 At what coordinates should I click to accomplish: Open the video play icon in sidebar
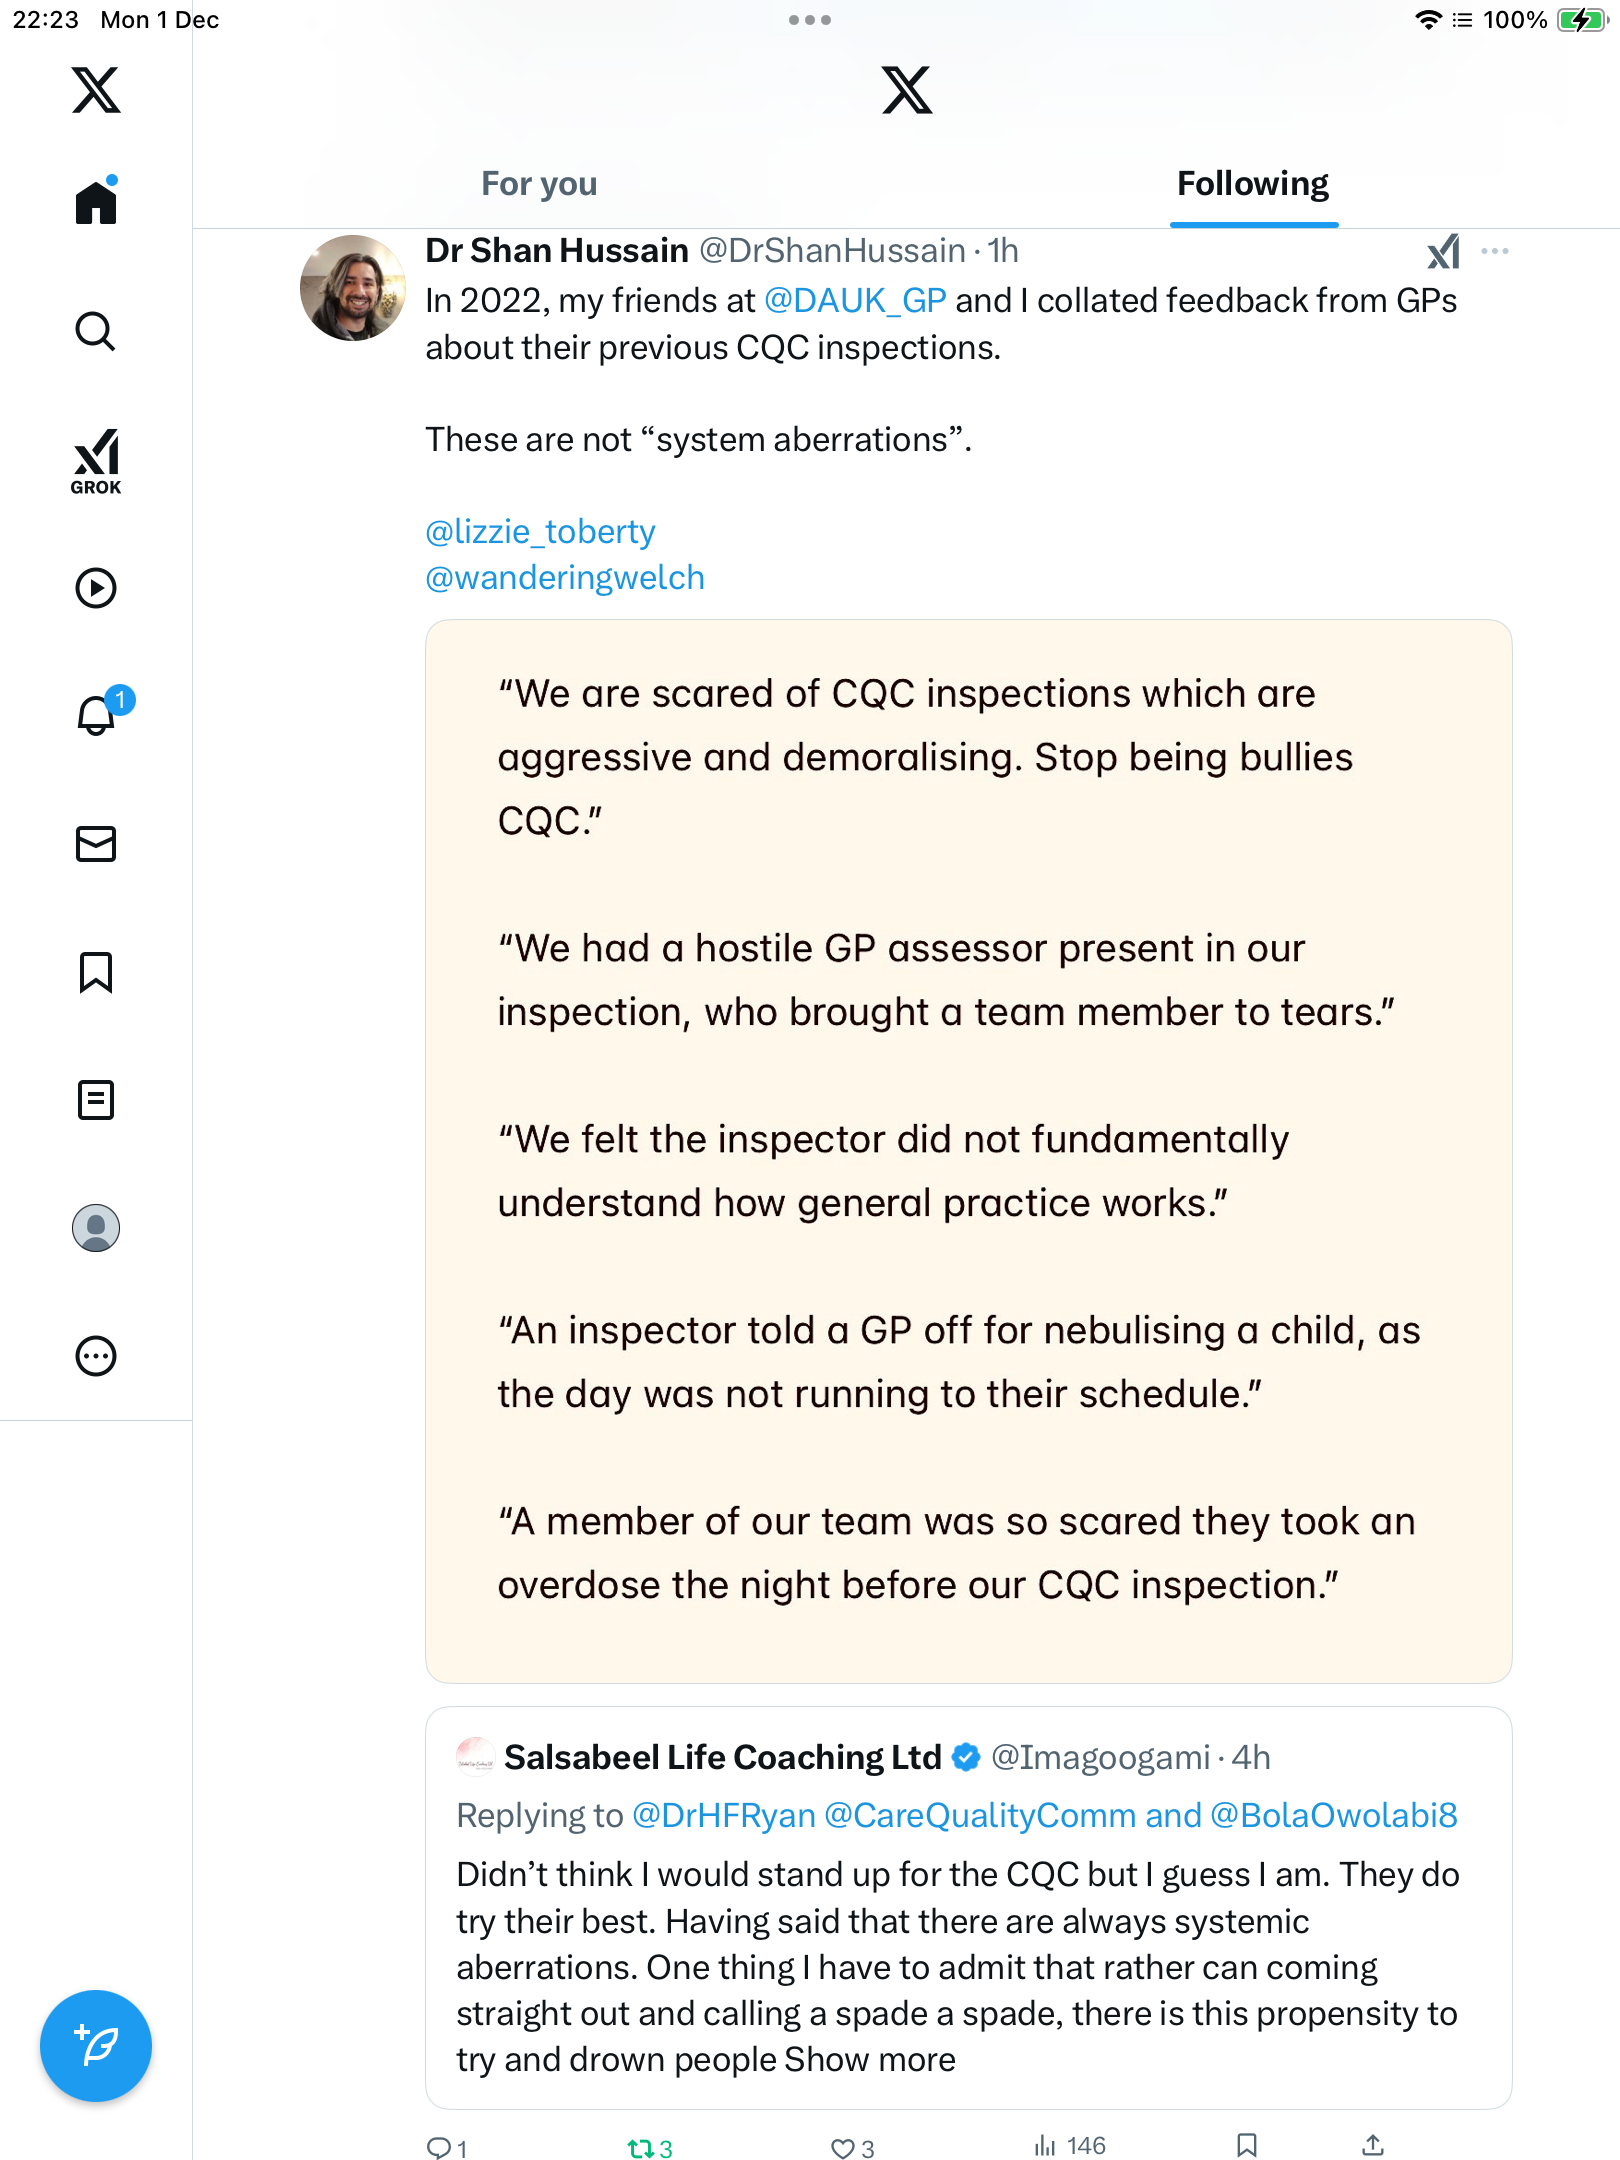(x=96, y=588)
